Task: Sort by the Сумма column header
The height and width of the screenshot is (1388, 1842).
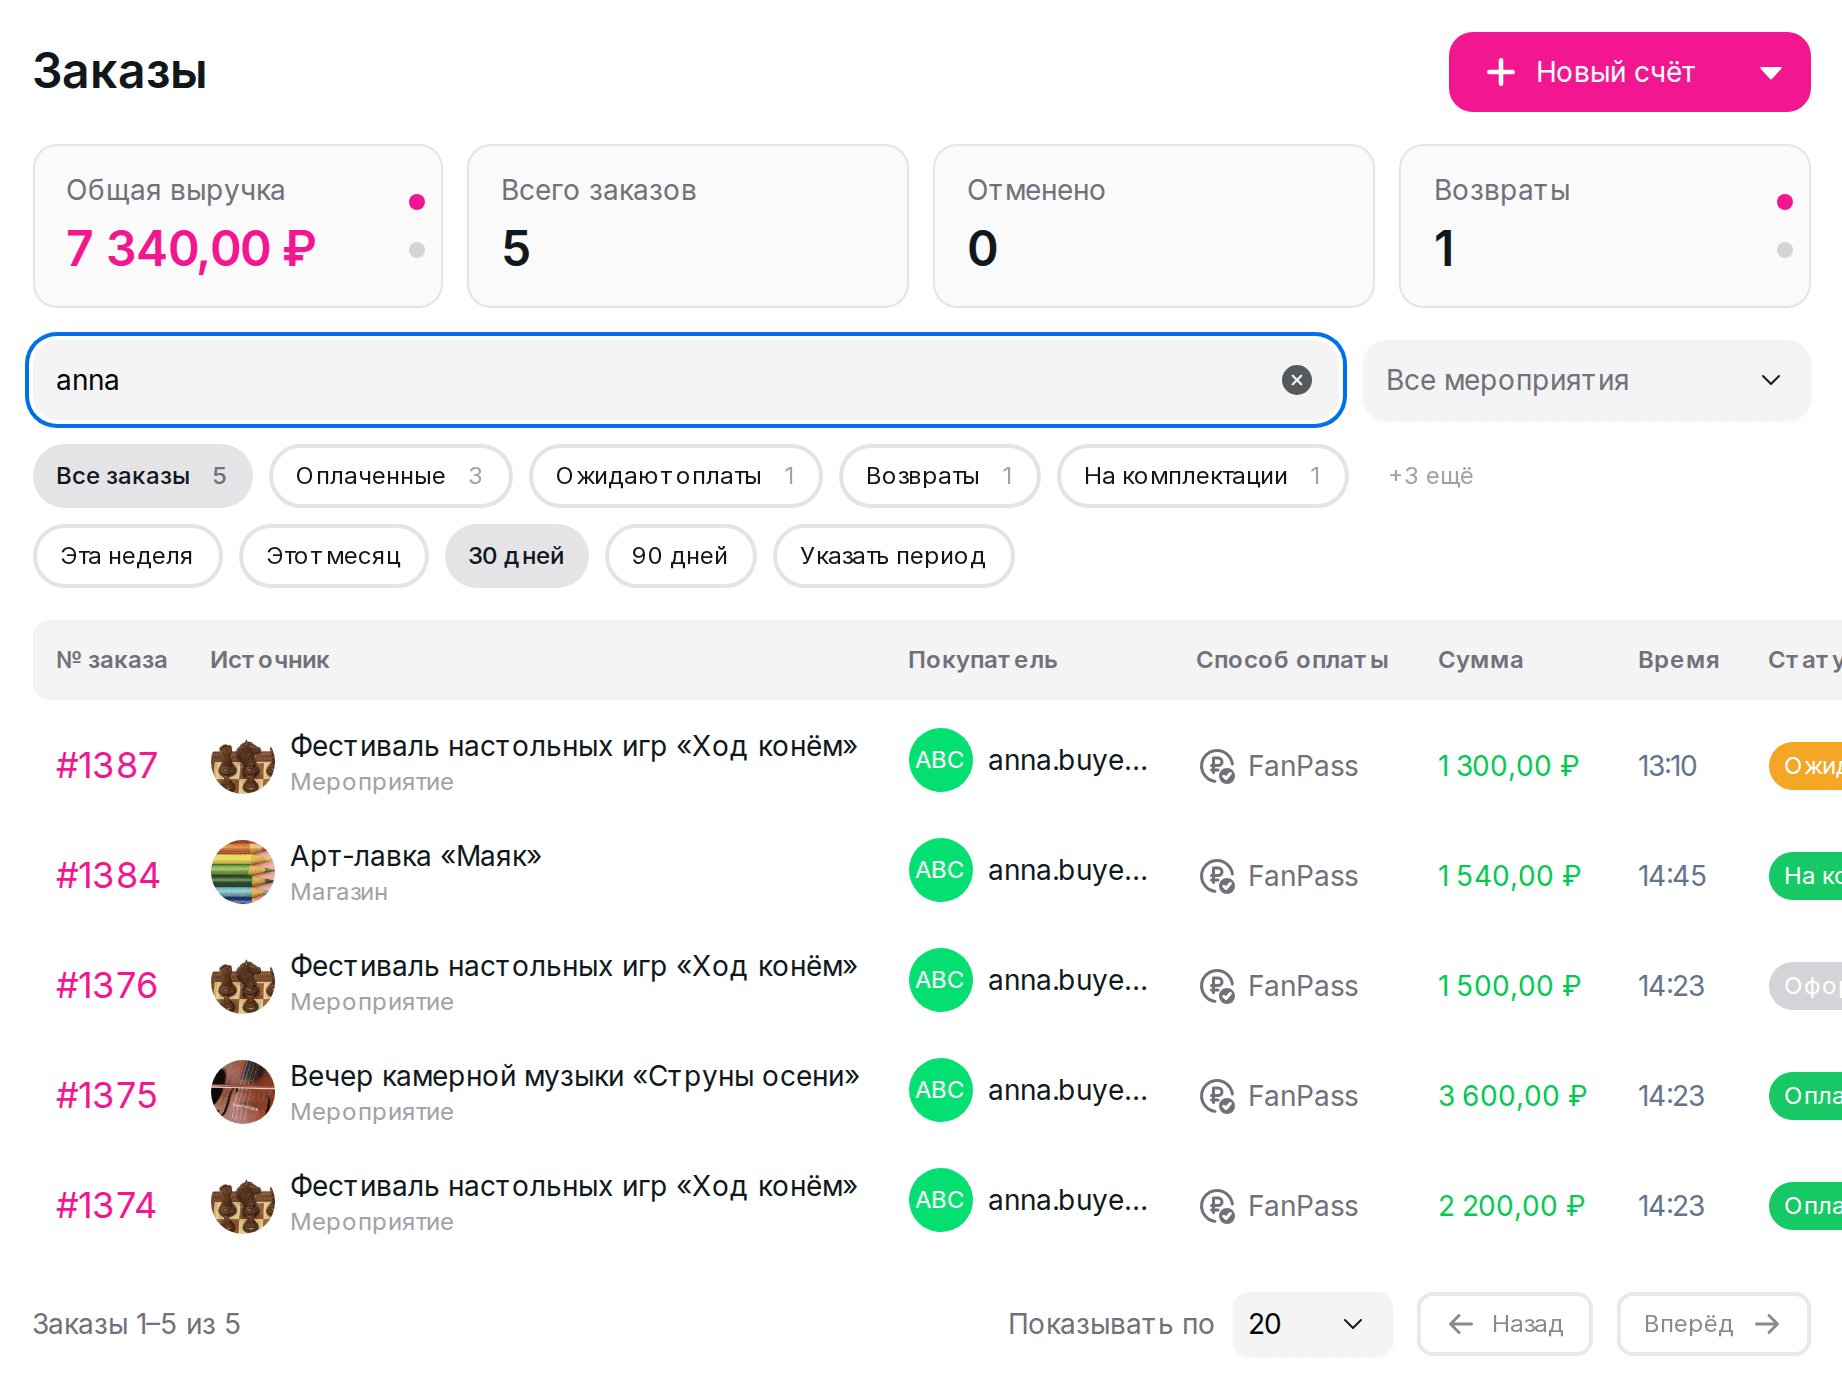Action: coord(1480,660)
